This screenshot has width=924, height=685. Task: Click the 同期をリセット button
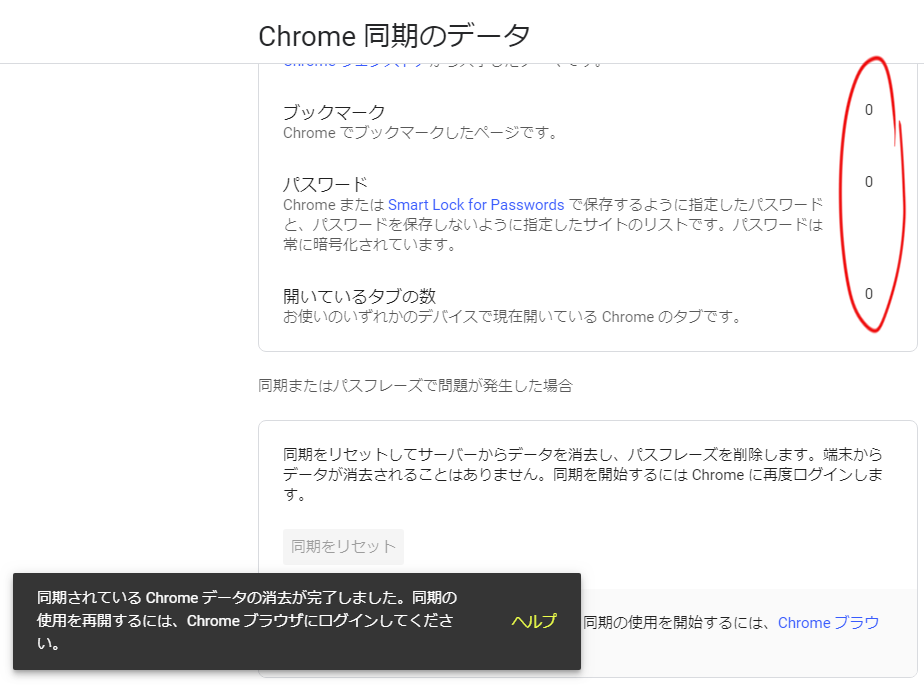[x=343, y=546]
